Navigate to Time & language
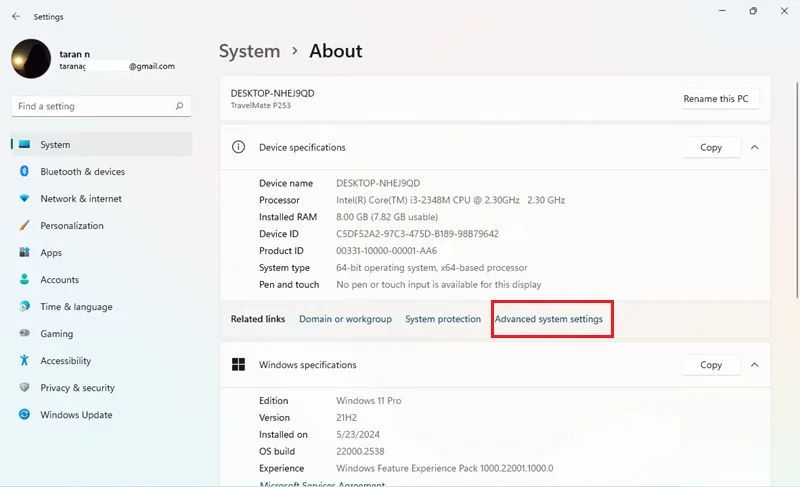Image resolution: width=800 pixels, height=487 pixels. 102,306
